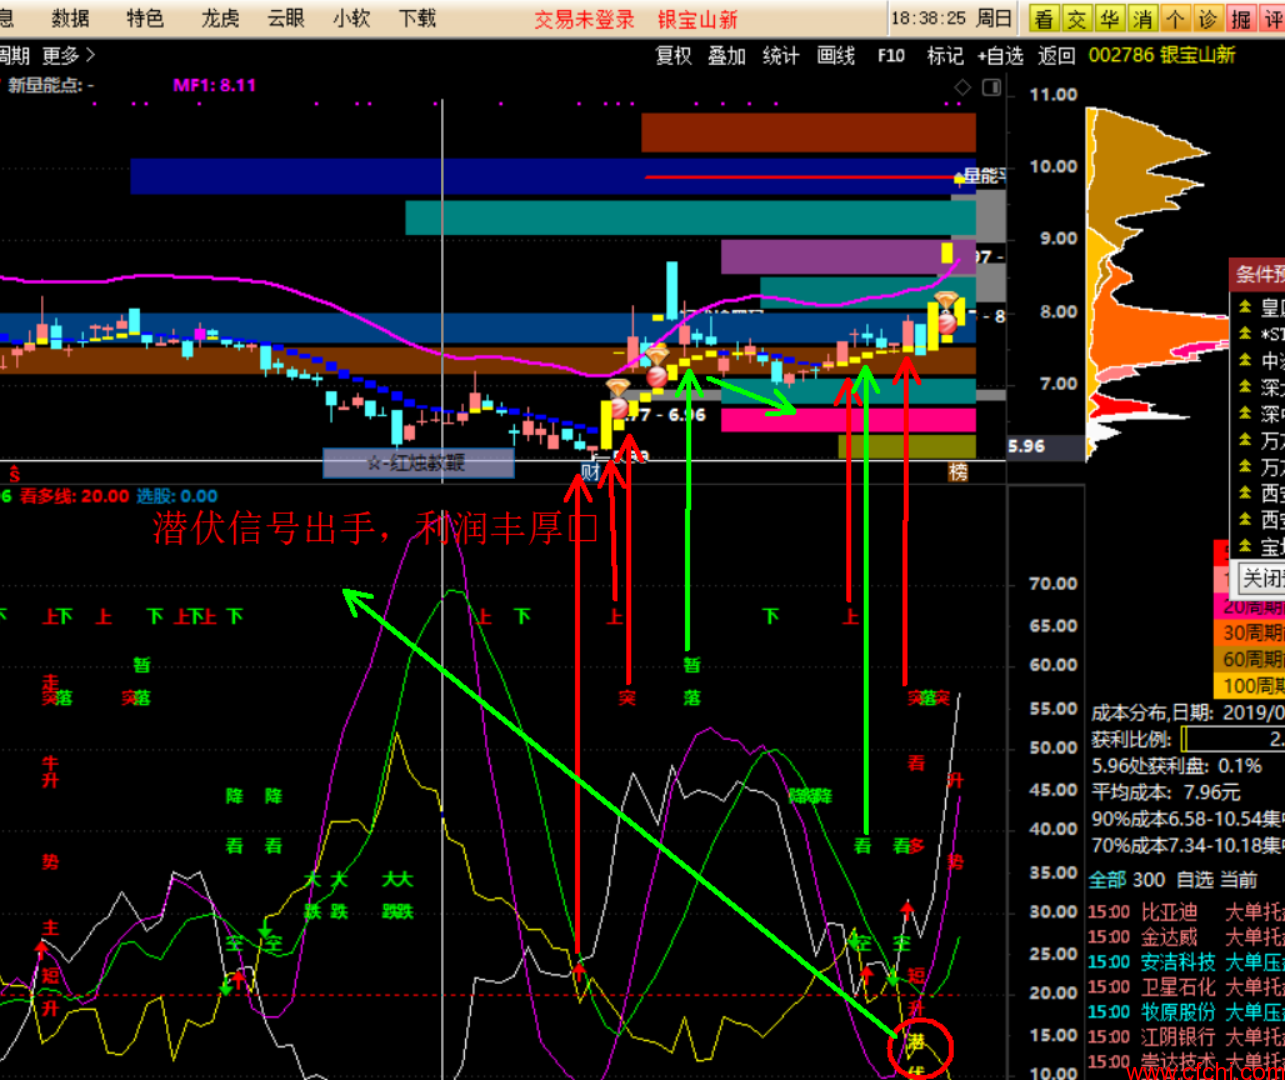This screenshot has width=1285, height=1080.
Task: Click the 选股: 0.00 indicator label
Action: 177,496
